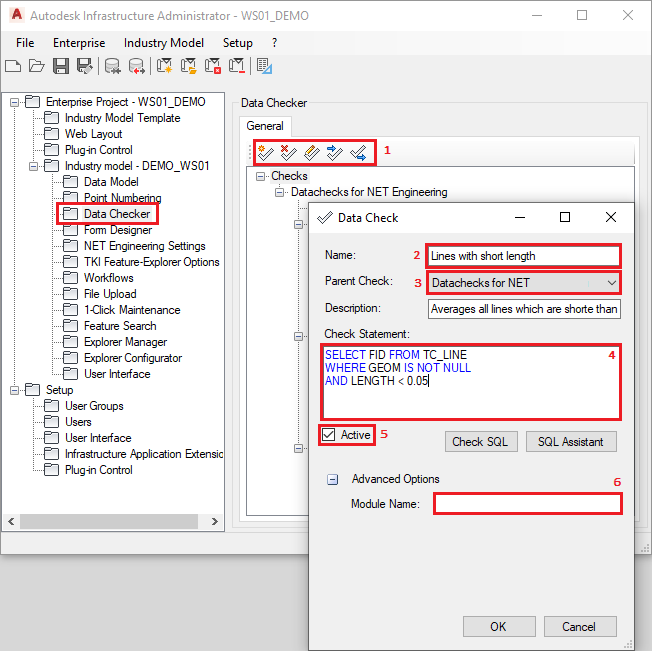The image size is (652, 651).
Task: Select NET Engineering Settings tree item
Action: point(145,246)
